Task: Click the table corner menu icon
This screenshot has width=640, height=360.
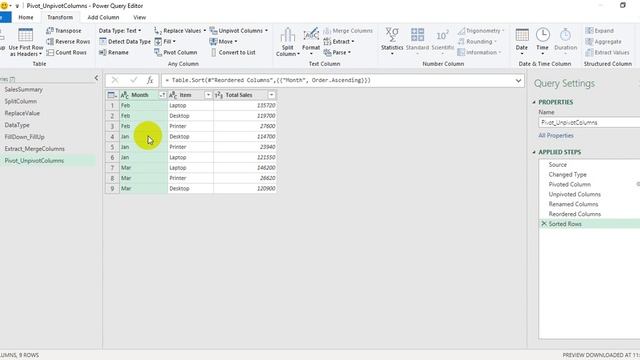Action: pos(112,95)
